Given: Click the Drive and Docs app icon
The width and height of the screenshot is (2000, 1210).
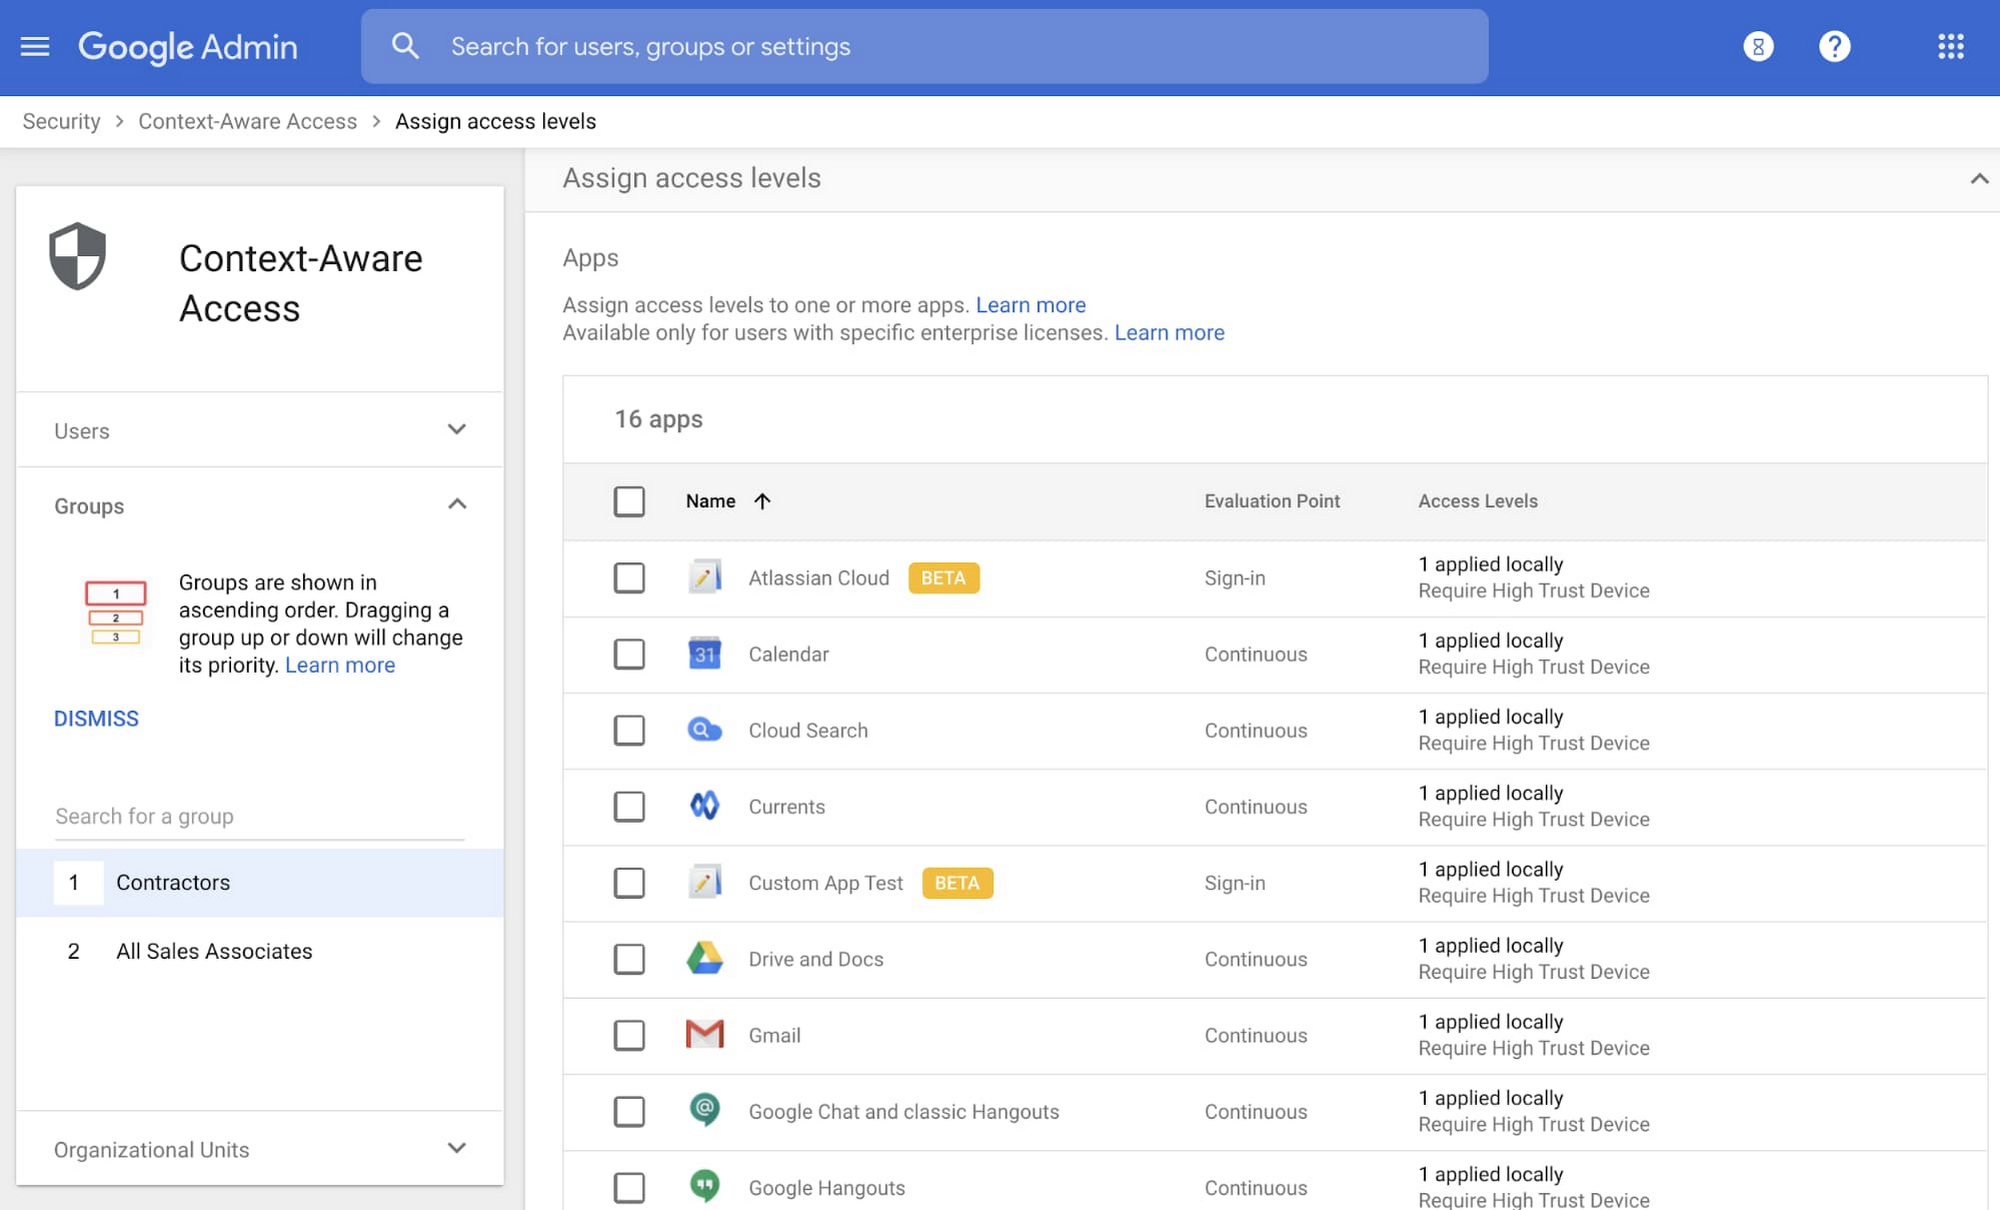Looking at the screenshot, I should coord(703,957).
